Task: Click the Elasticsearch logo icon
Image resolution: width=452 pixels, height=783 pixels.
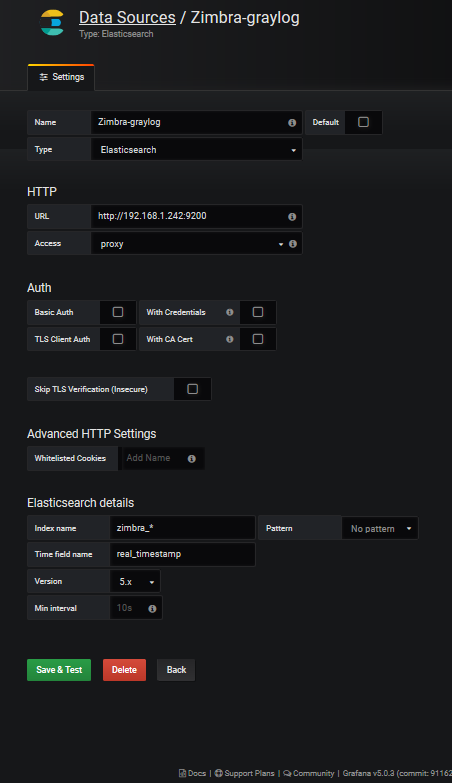Action: 52,23
